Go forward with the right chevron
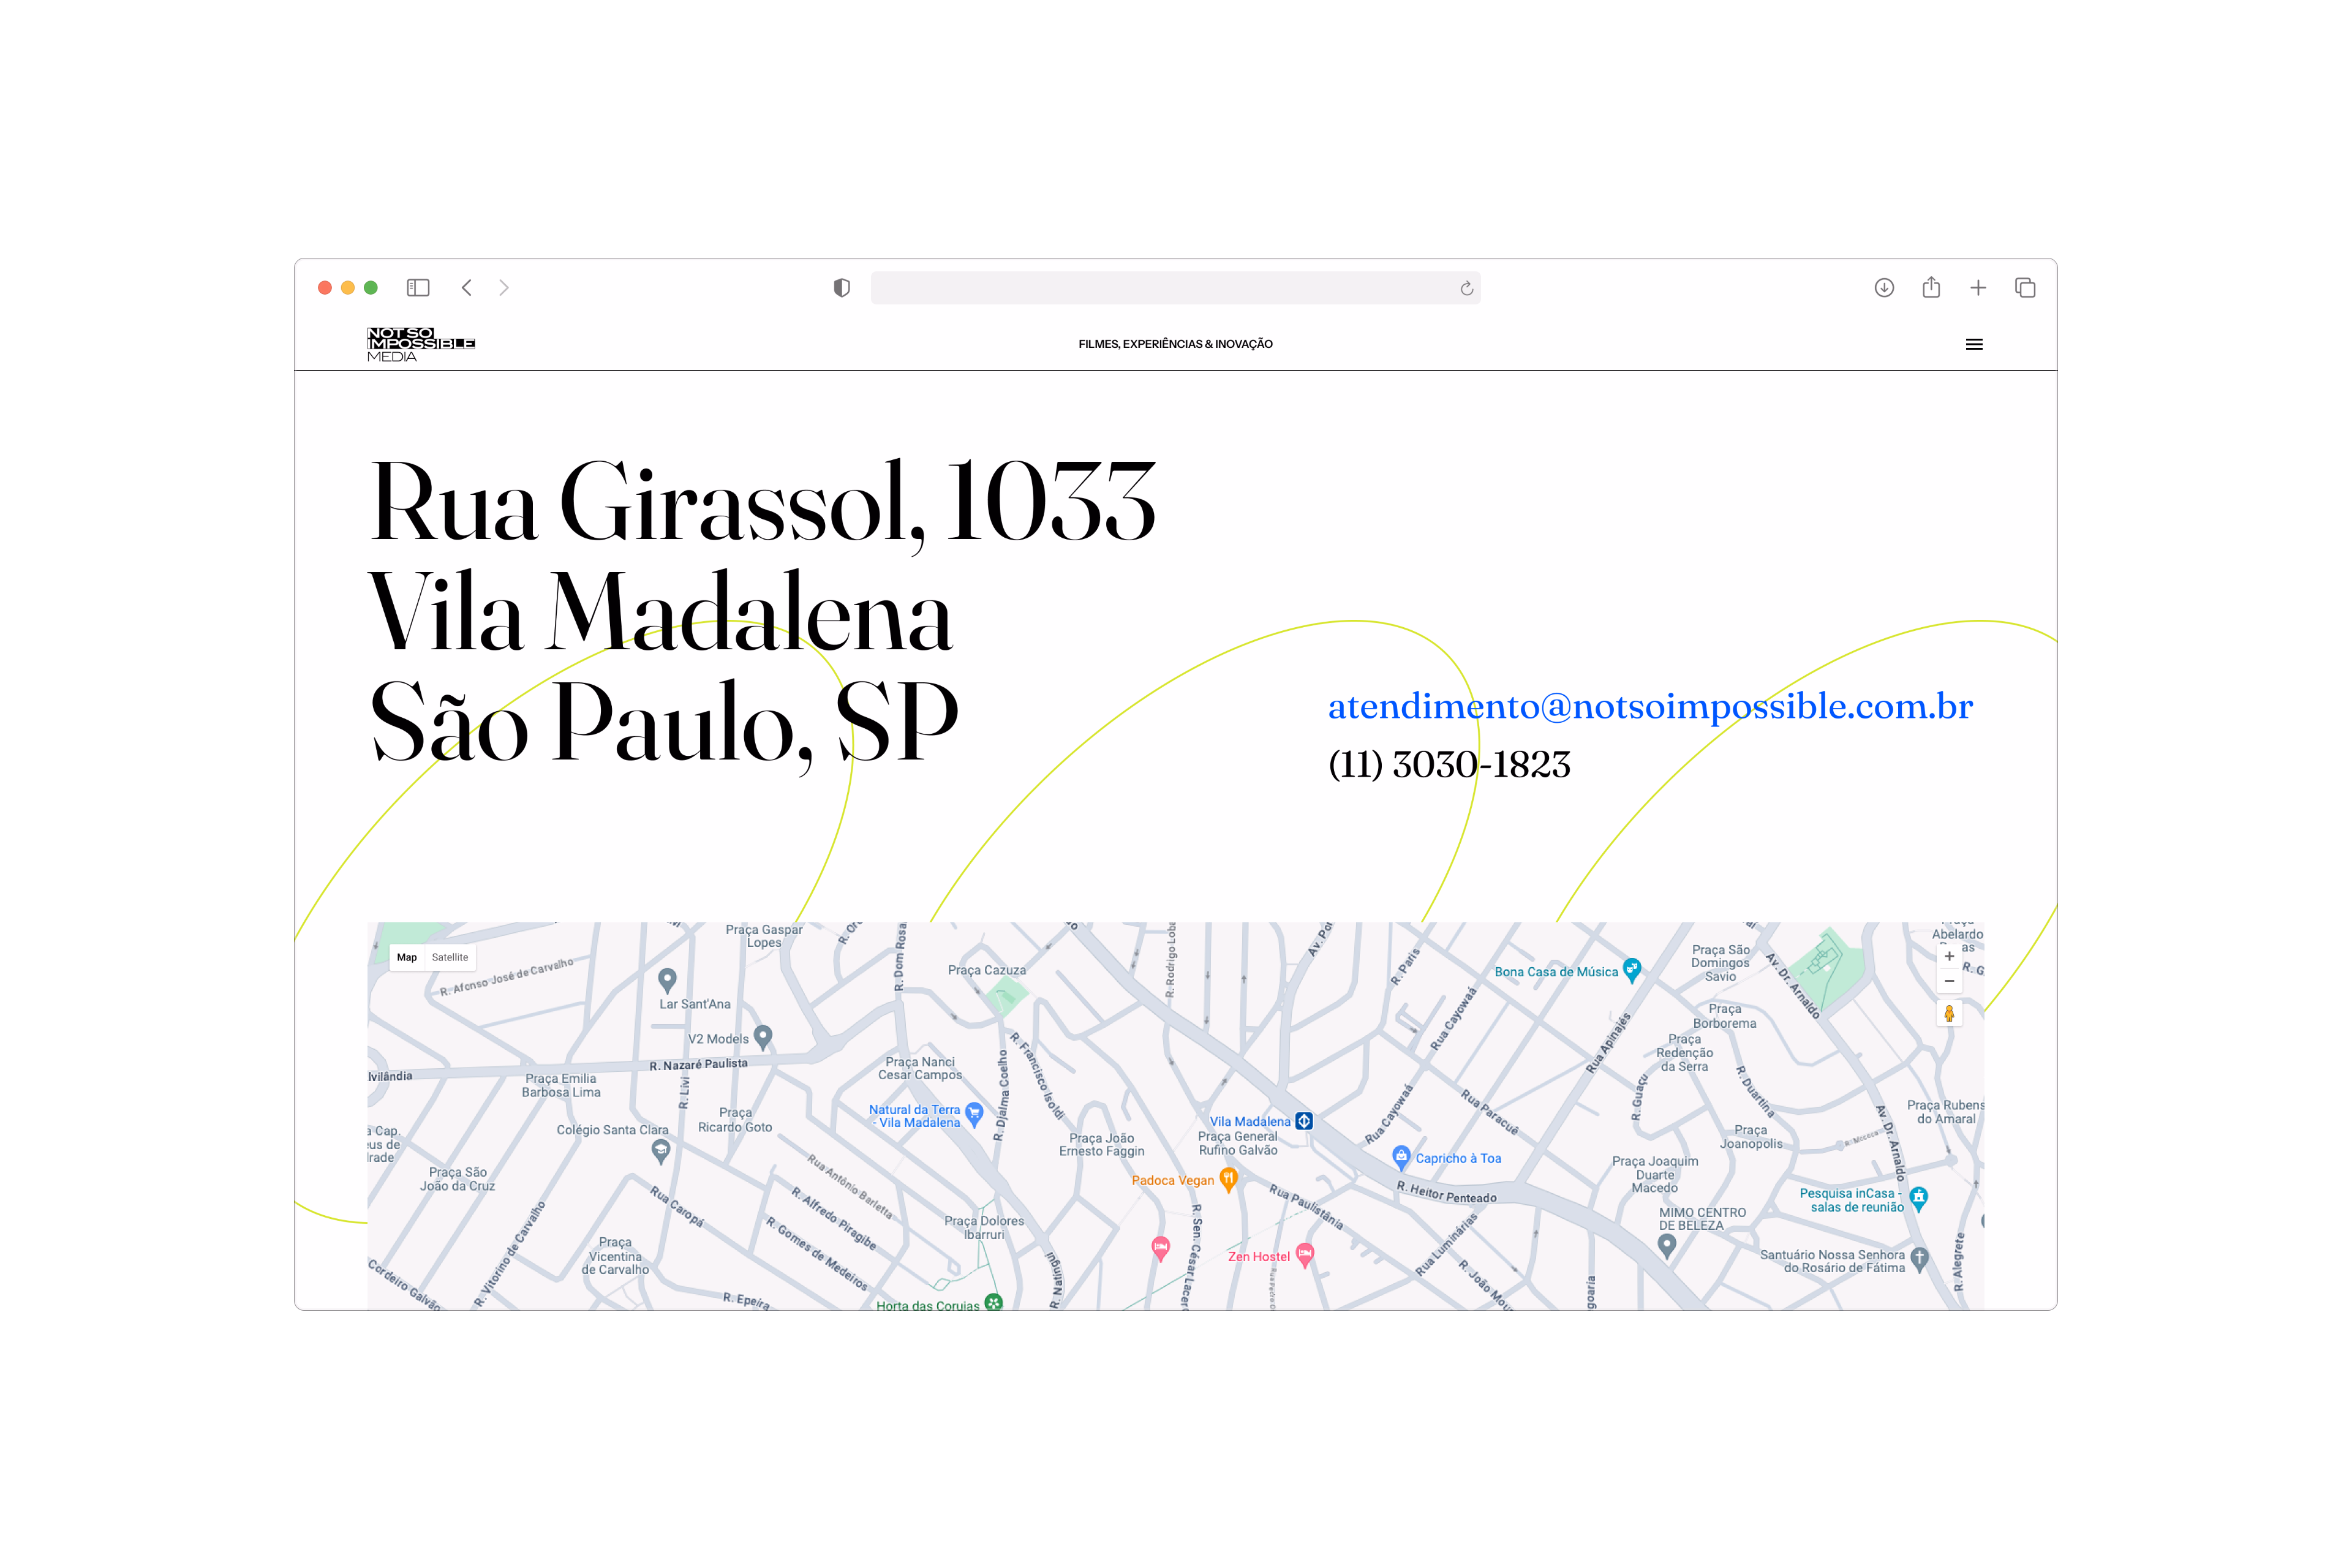 504,288
